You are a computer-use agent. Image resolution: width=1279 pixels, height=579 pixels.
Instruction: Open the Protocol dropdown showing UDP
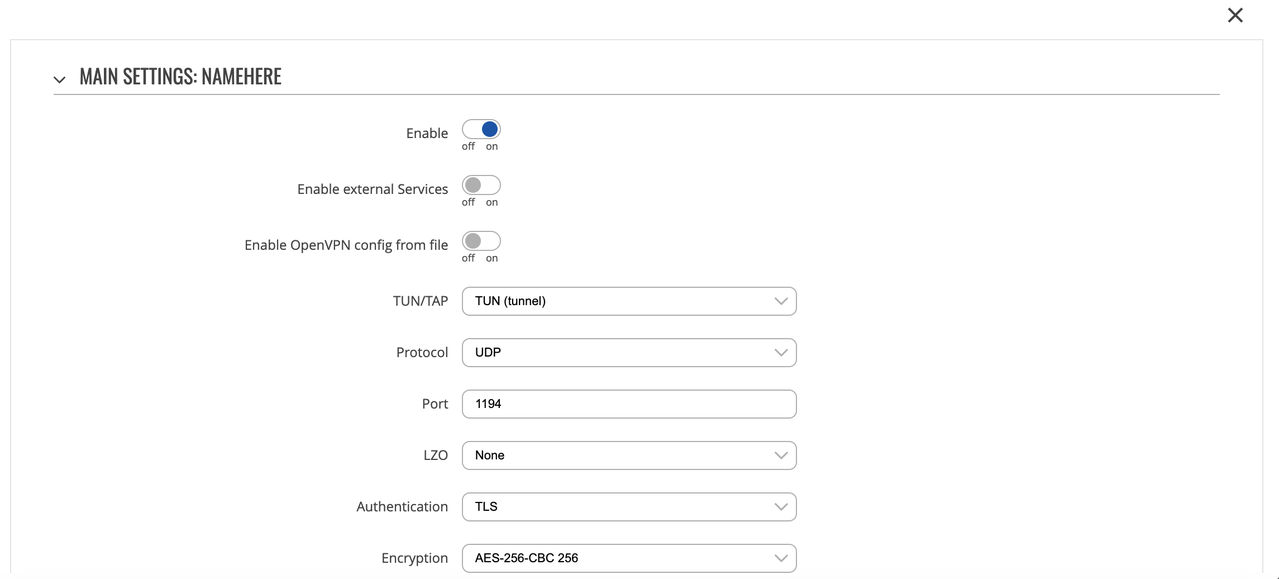628,353
